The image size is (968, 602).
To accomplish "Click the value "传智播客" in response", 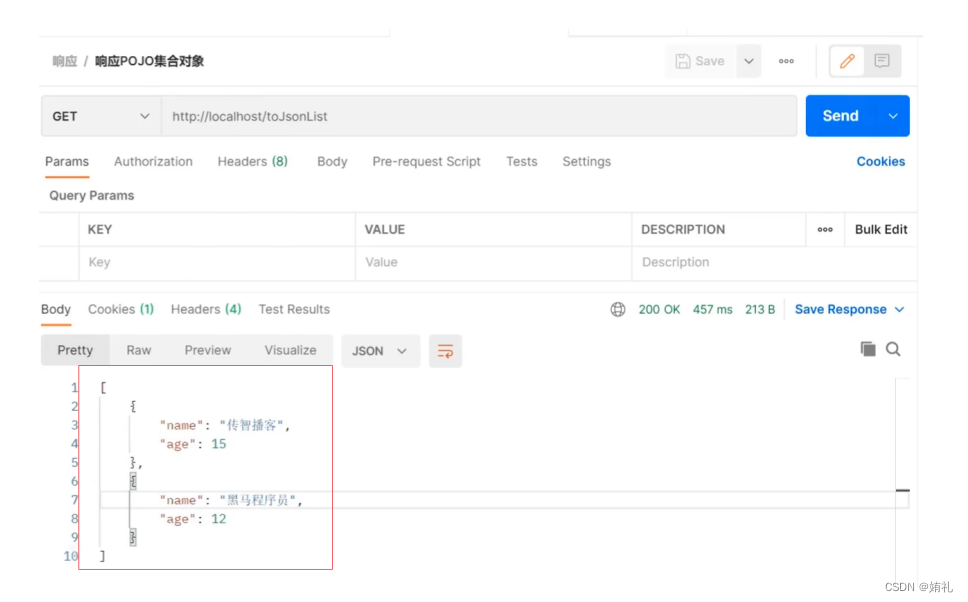I will click(x=252, y=425).
